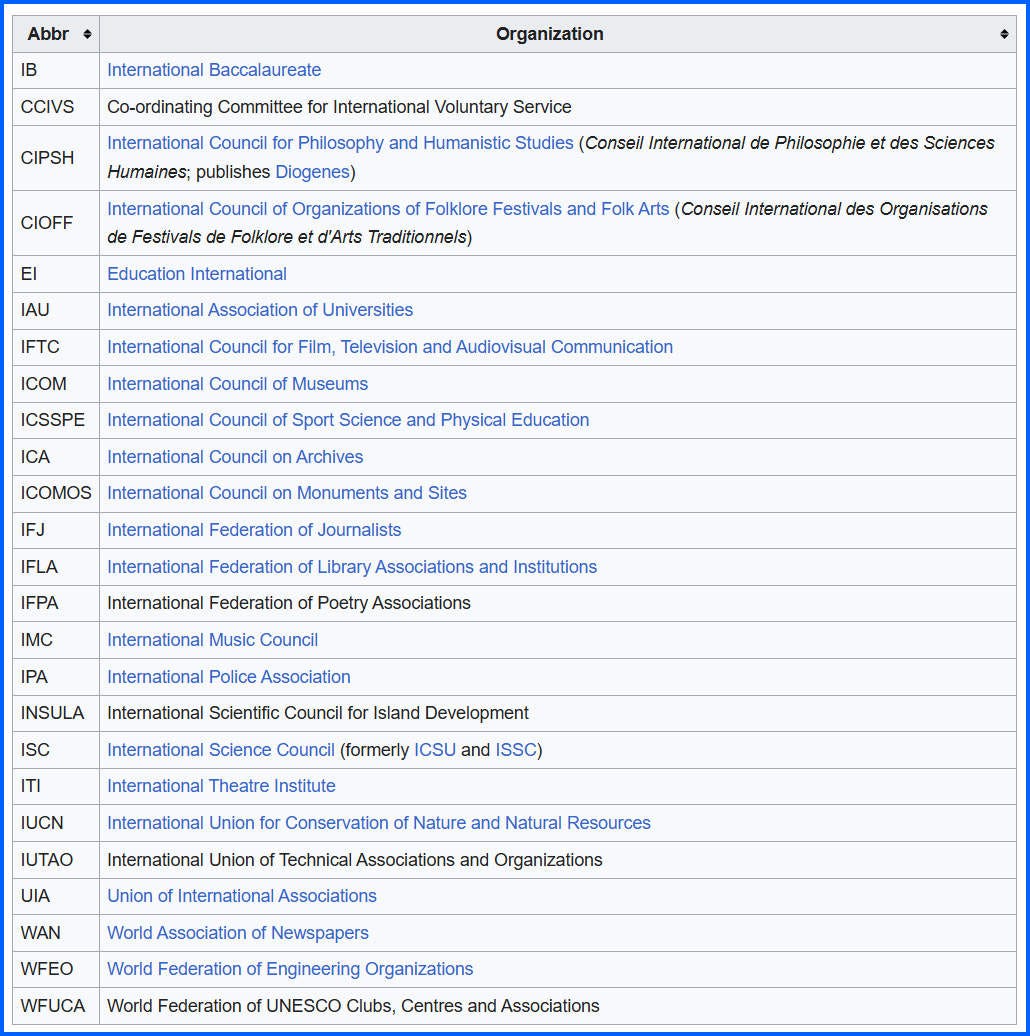Image resolution: width=1030 pixels, height=1036 pixels.
Task: Select International Federation of Poetry Associations text
Action: tap(289, 603)
